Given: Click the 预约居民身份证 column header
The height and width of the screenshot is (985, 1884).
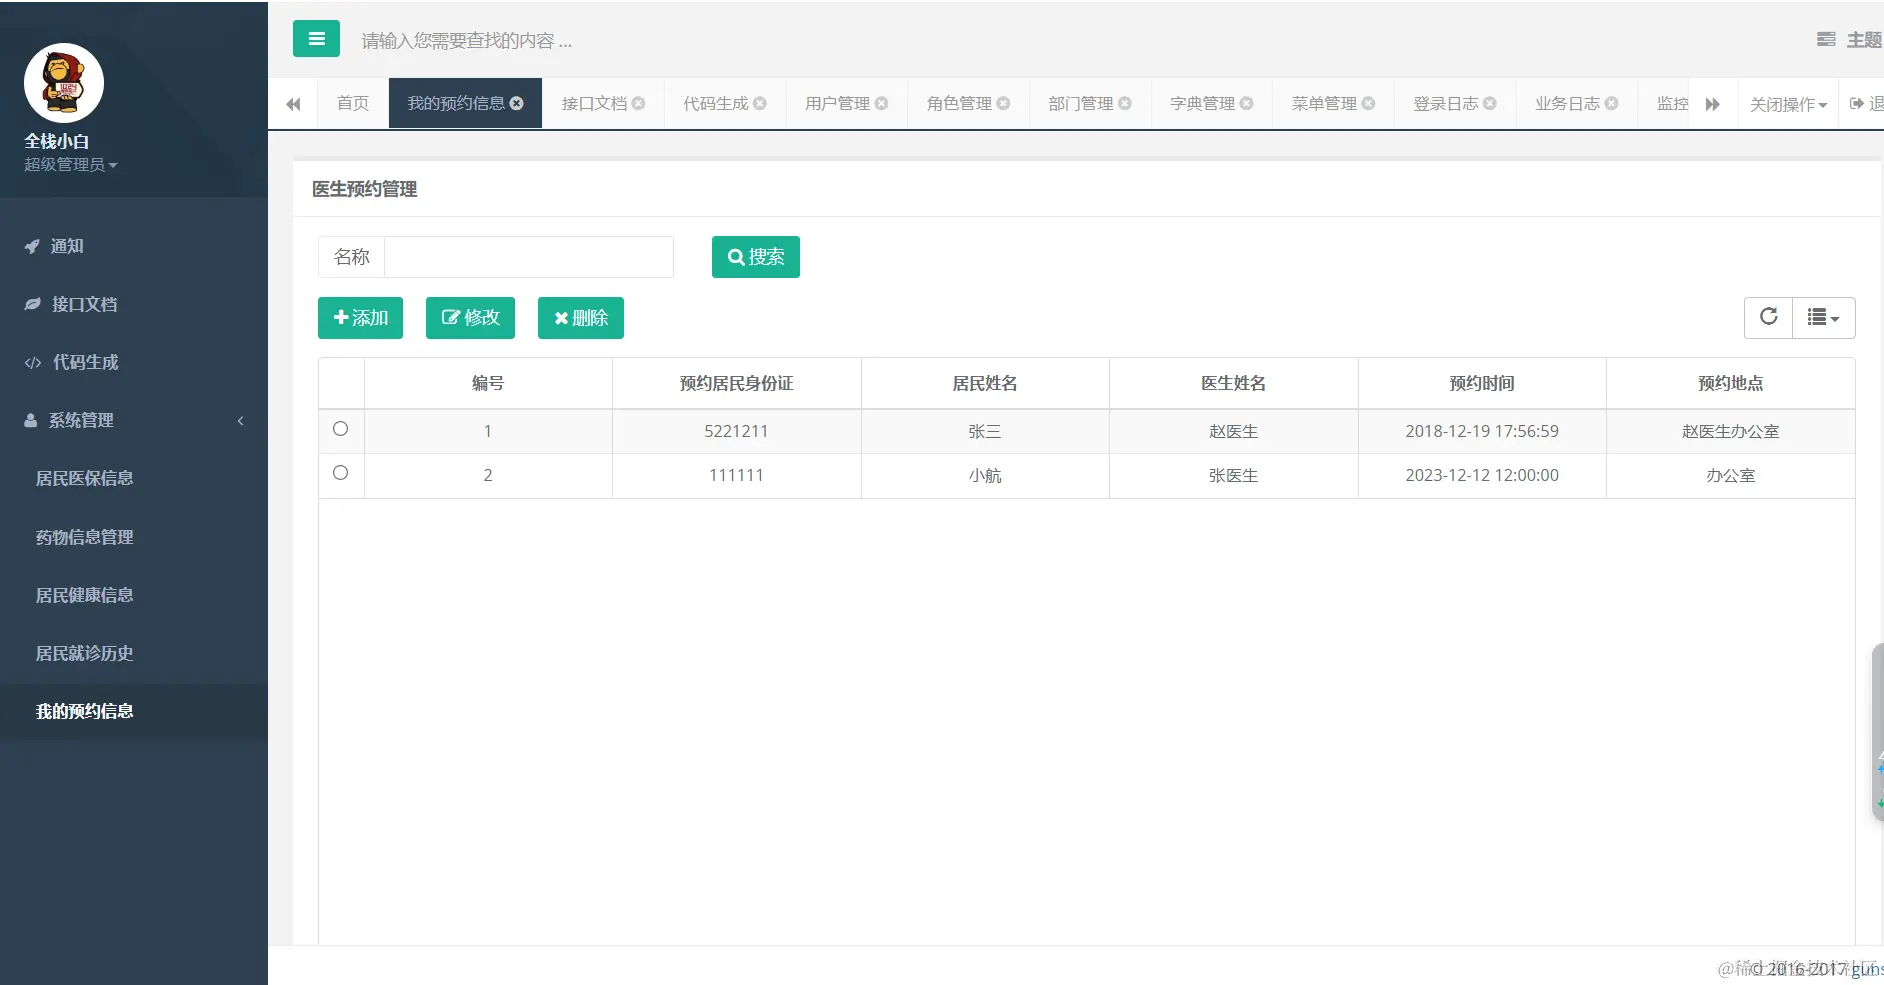Looking at the screenshot, I should pos(736,383).
